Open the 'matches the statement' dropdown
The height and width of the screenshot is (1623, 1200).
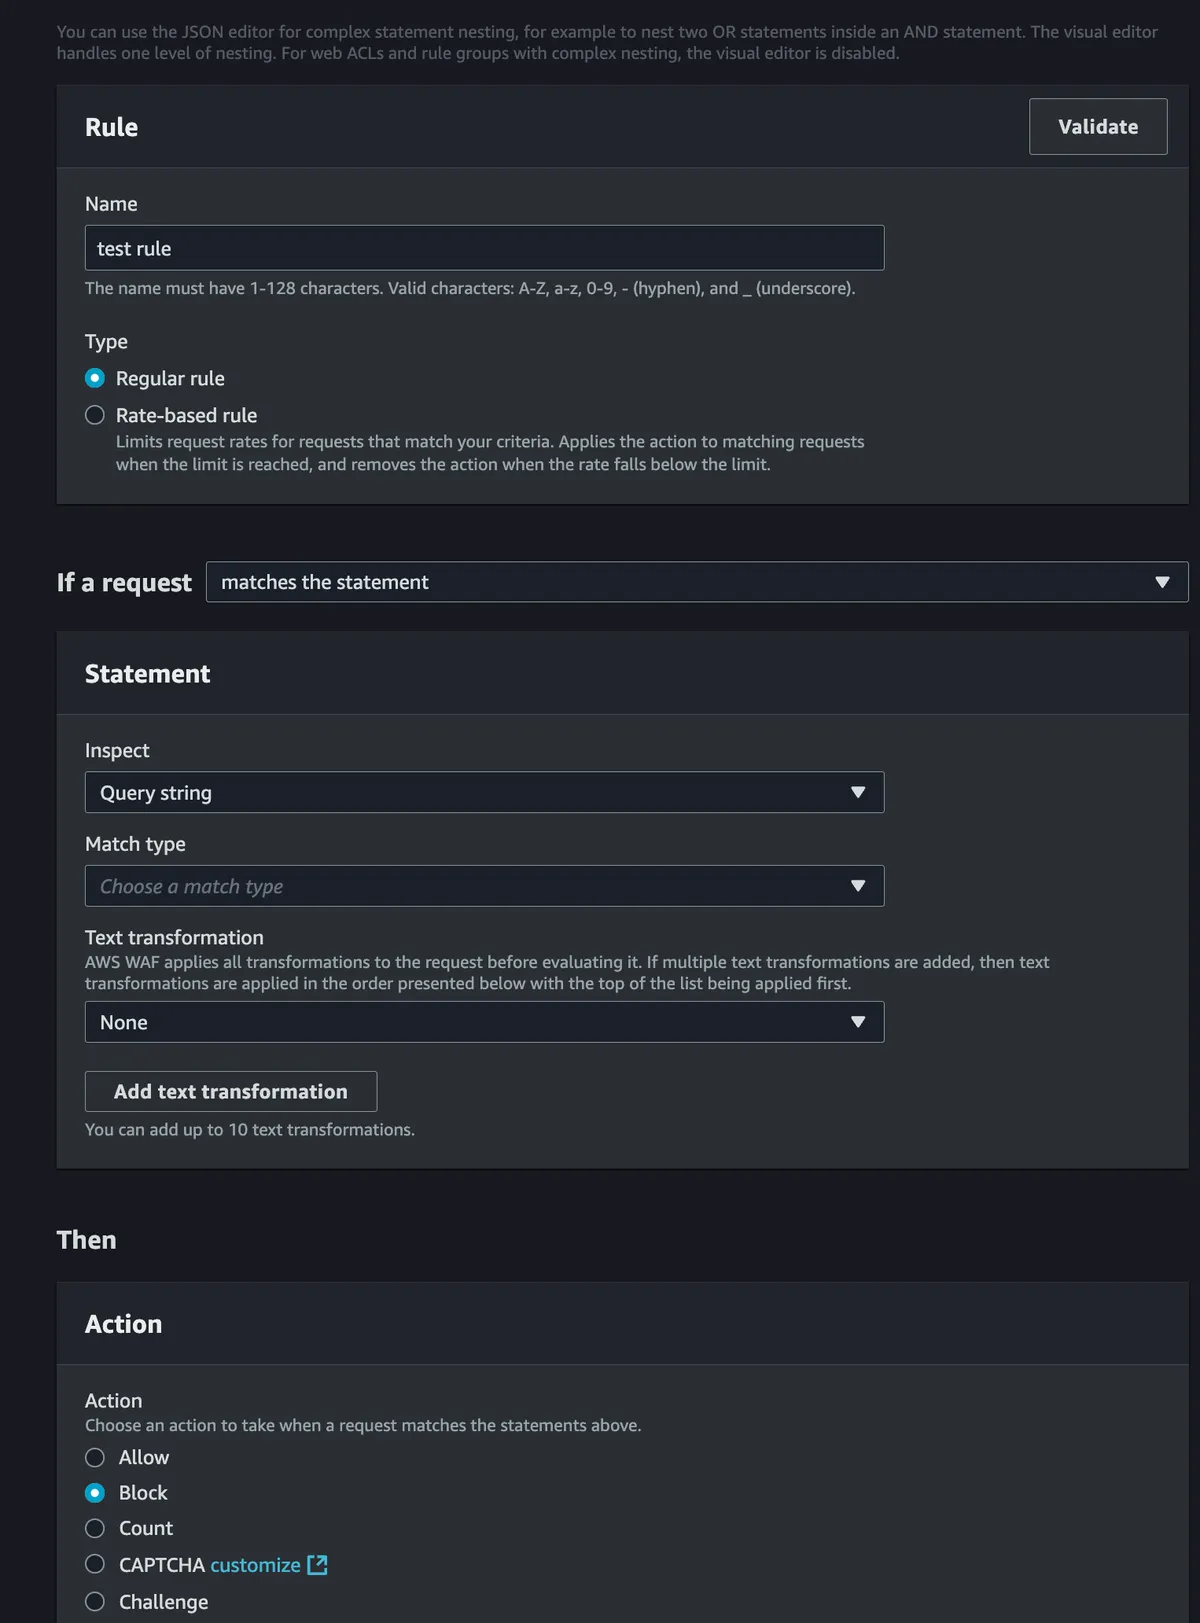680,582
